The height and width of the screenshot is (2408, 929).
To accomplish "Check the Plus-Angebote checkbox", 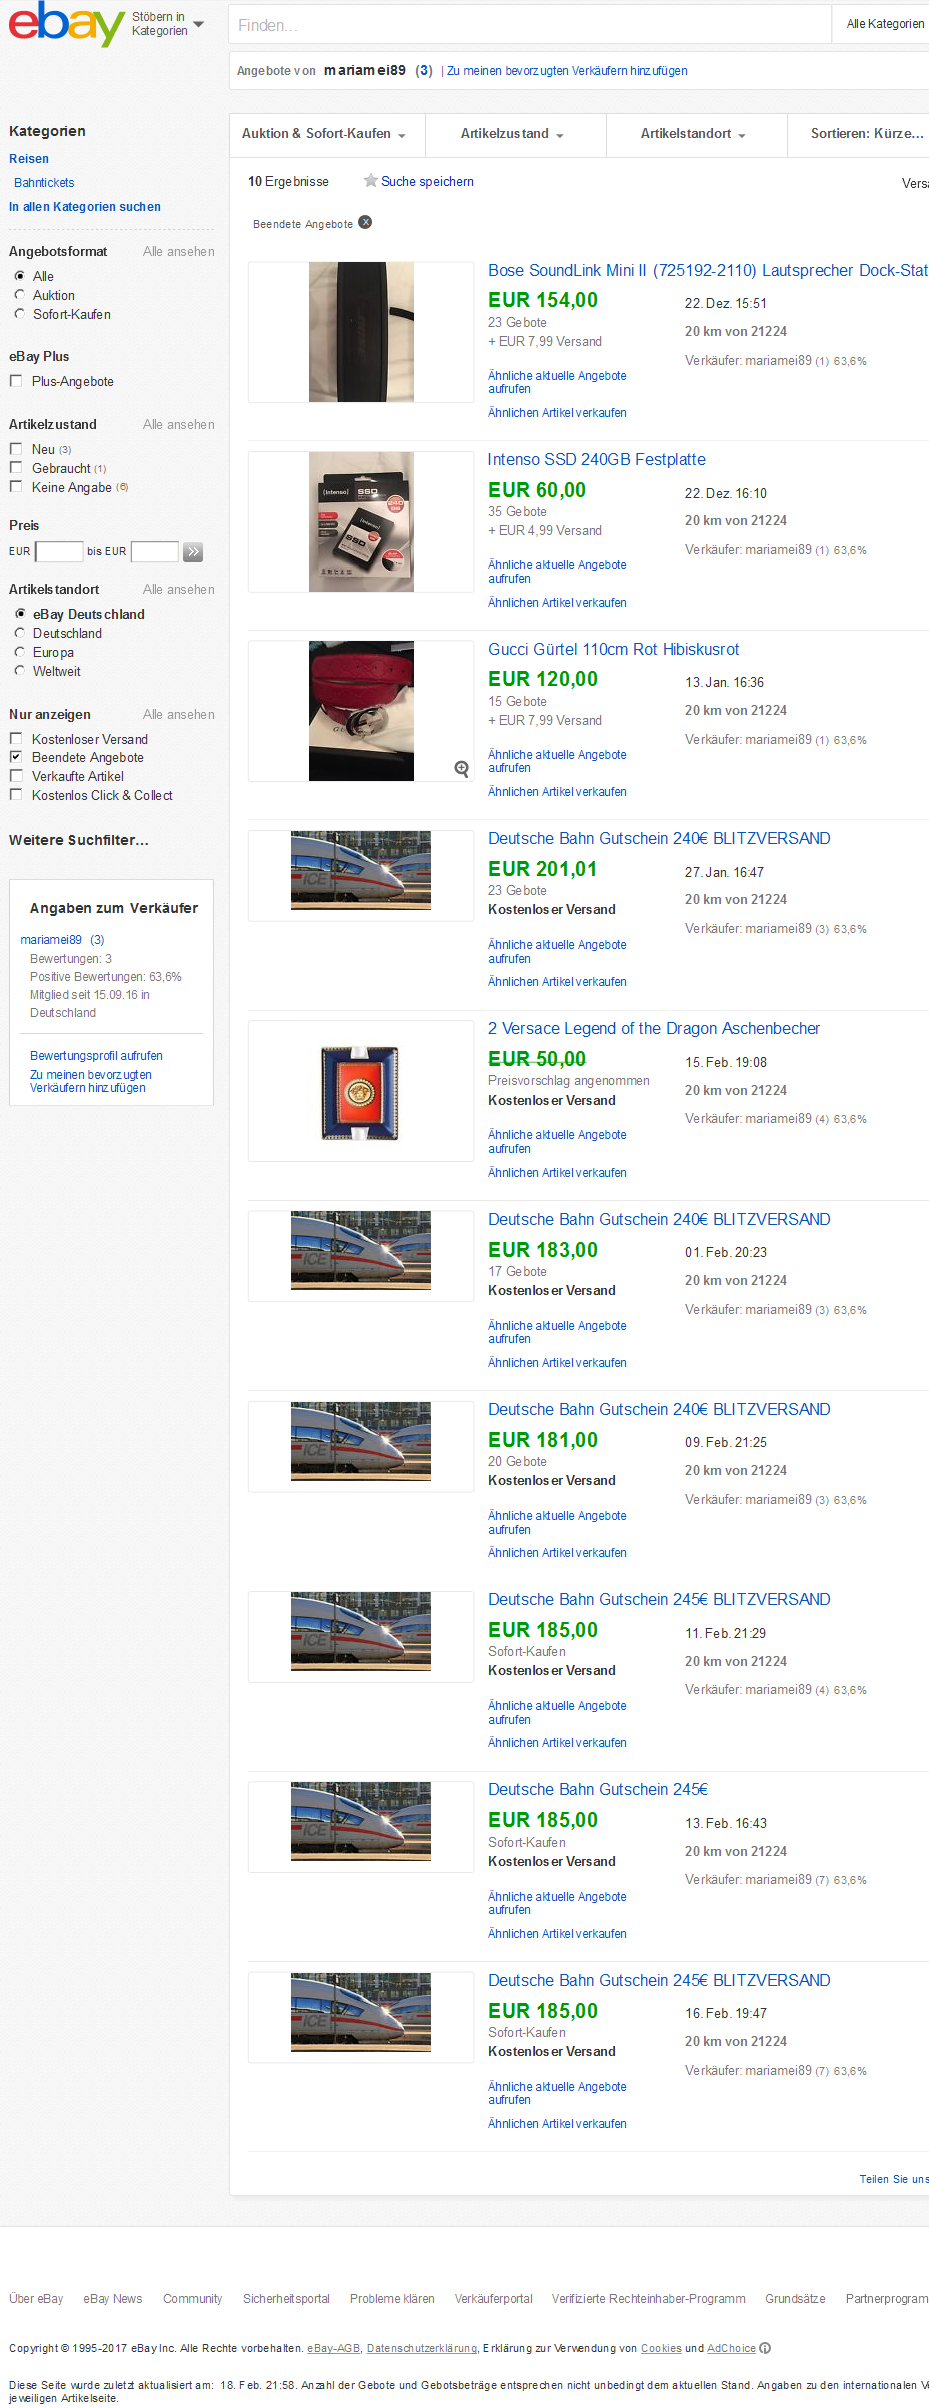I will click(x=16, y=381).
